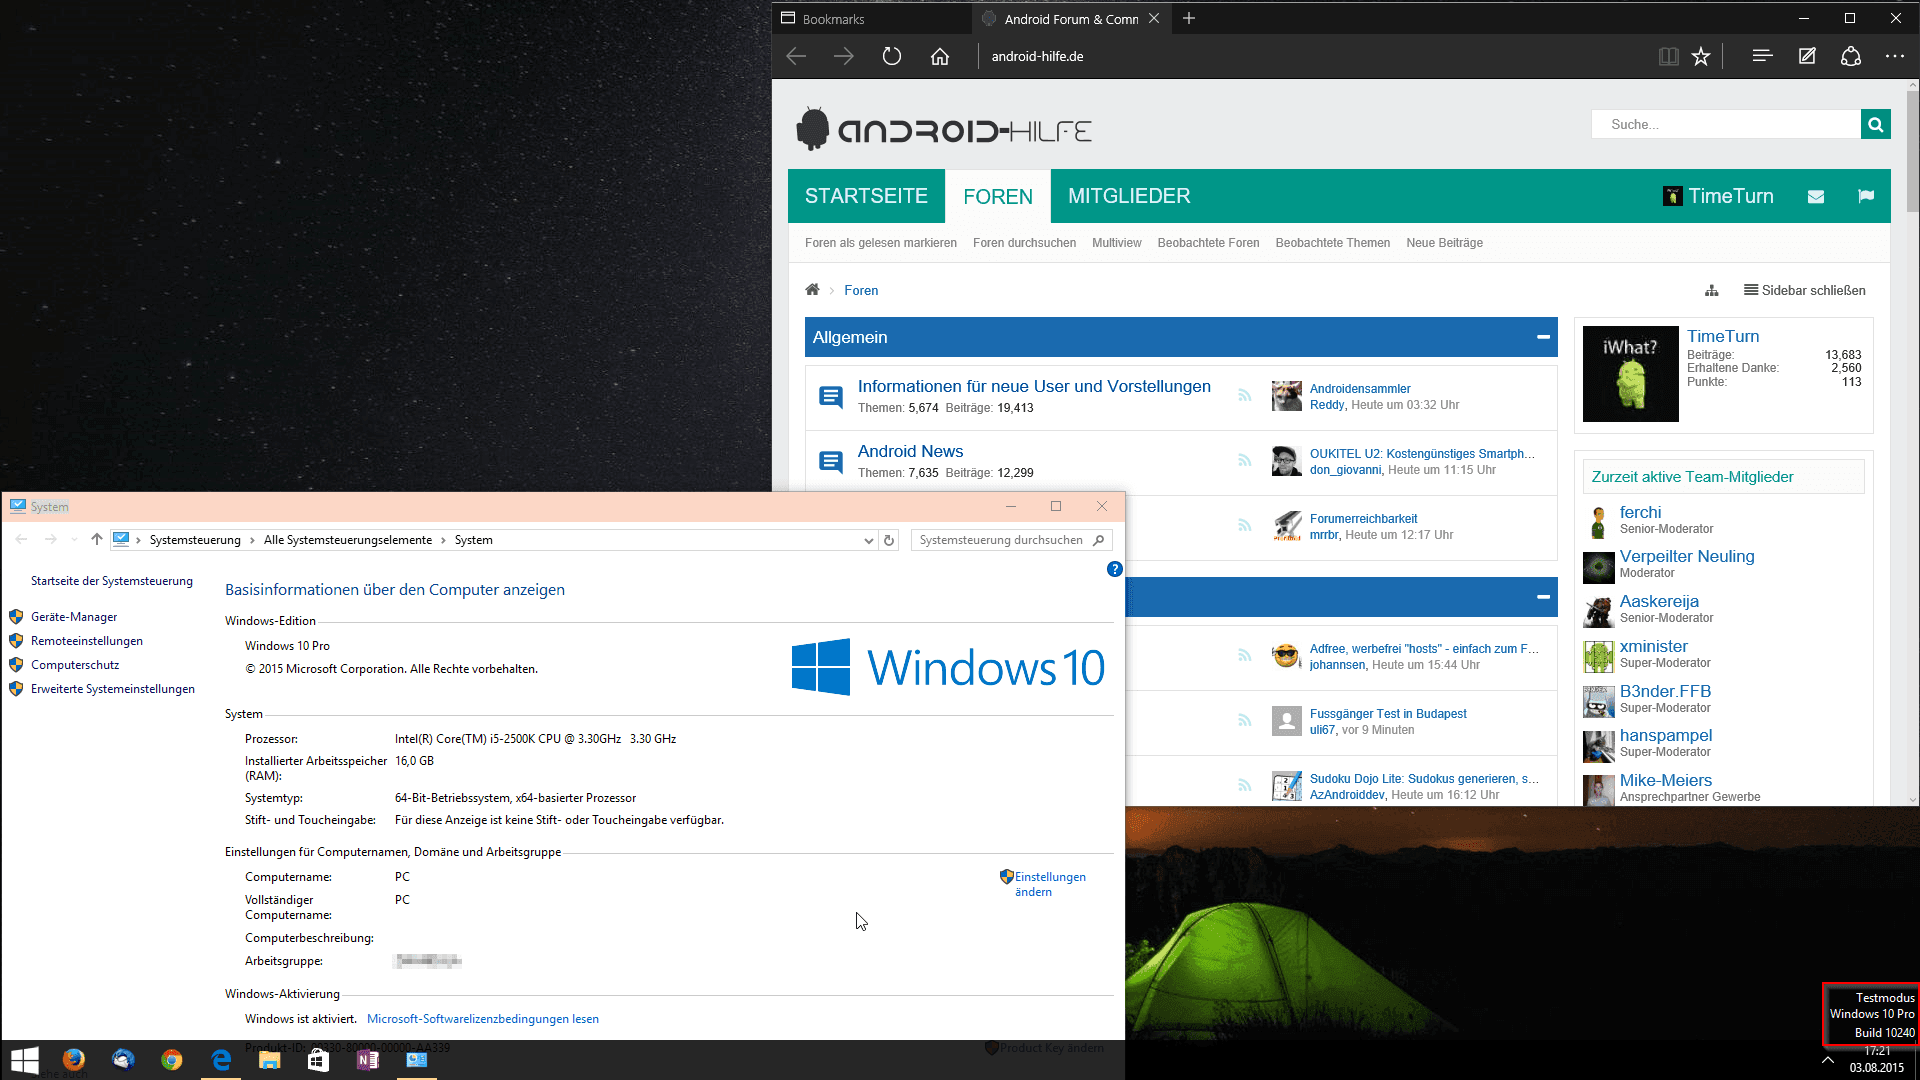
Task: Open recent locations dropdown in System window
Action: 74,540
